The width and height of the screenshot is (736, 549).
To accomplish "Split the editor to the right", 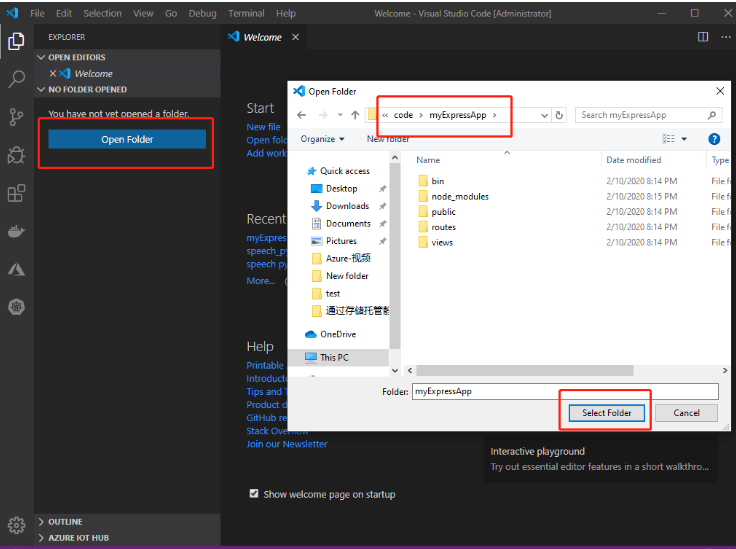I will coord(703,37).
